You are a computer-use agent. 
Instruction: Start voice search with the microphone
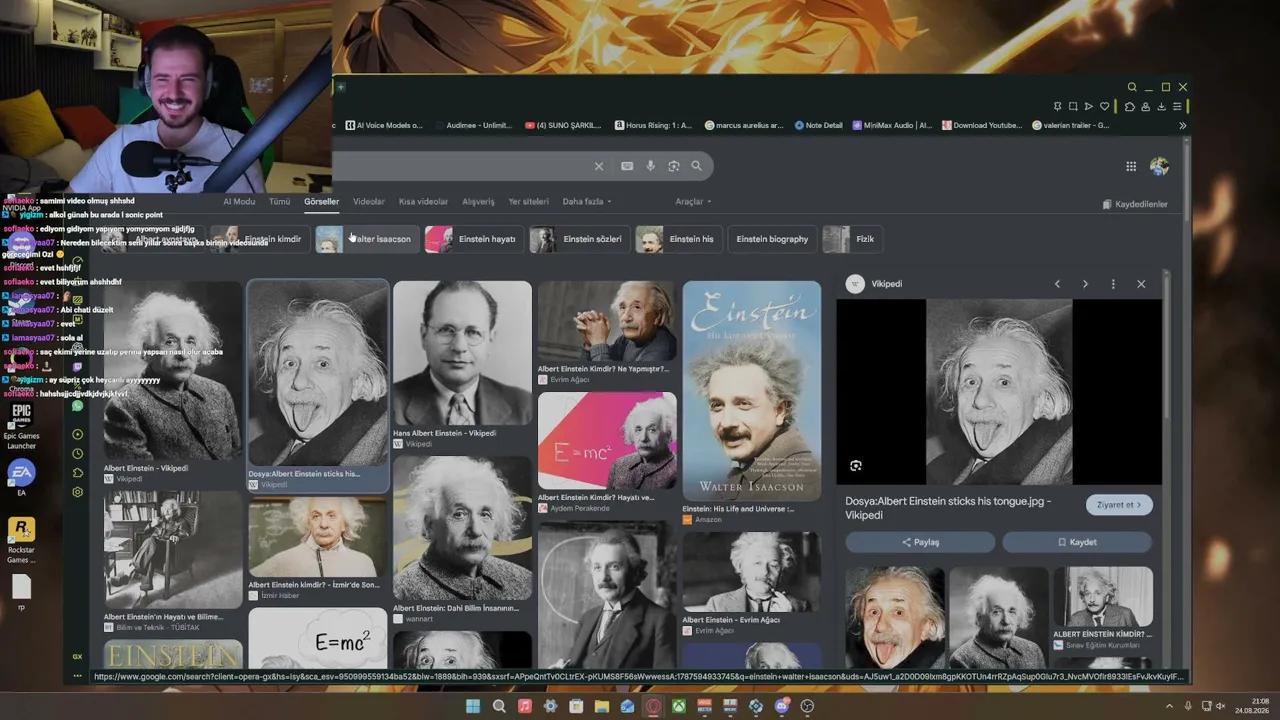pyautogui.click(x=651, y=166)
